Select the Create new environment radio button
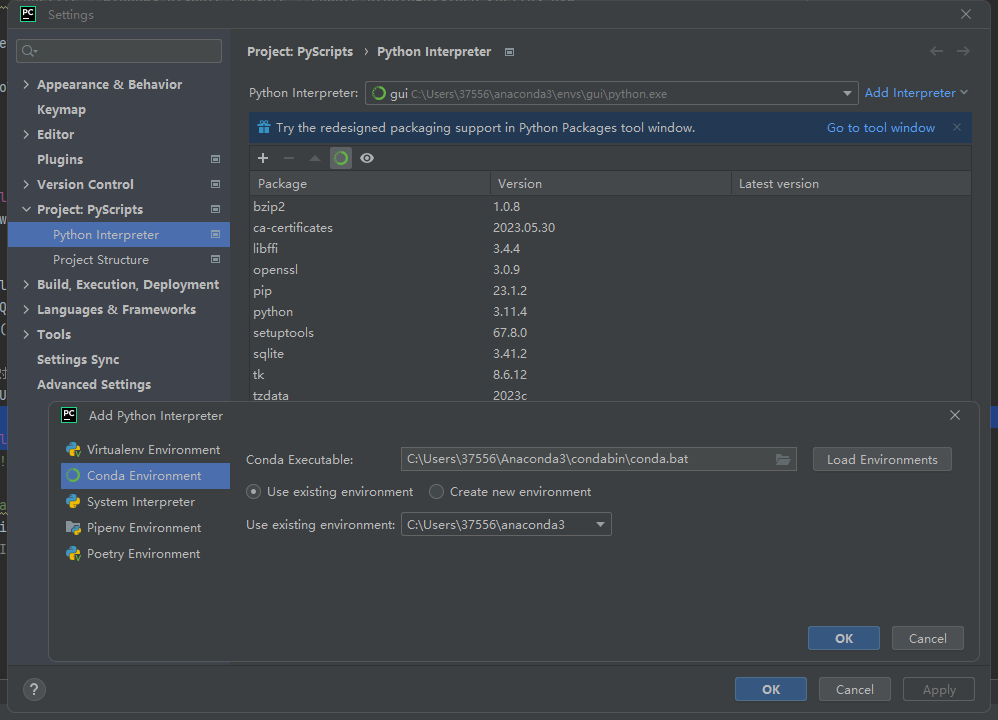 [436, 491]
